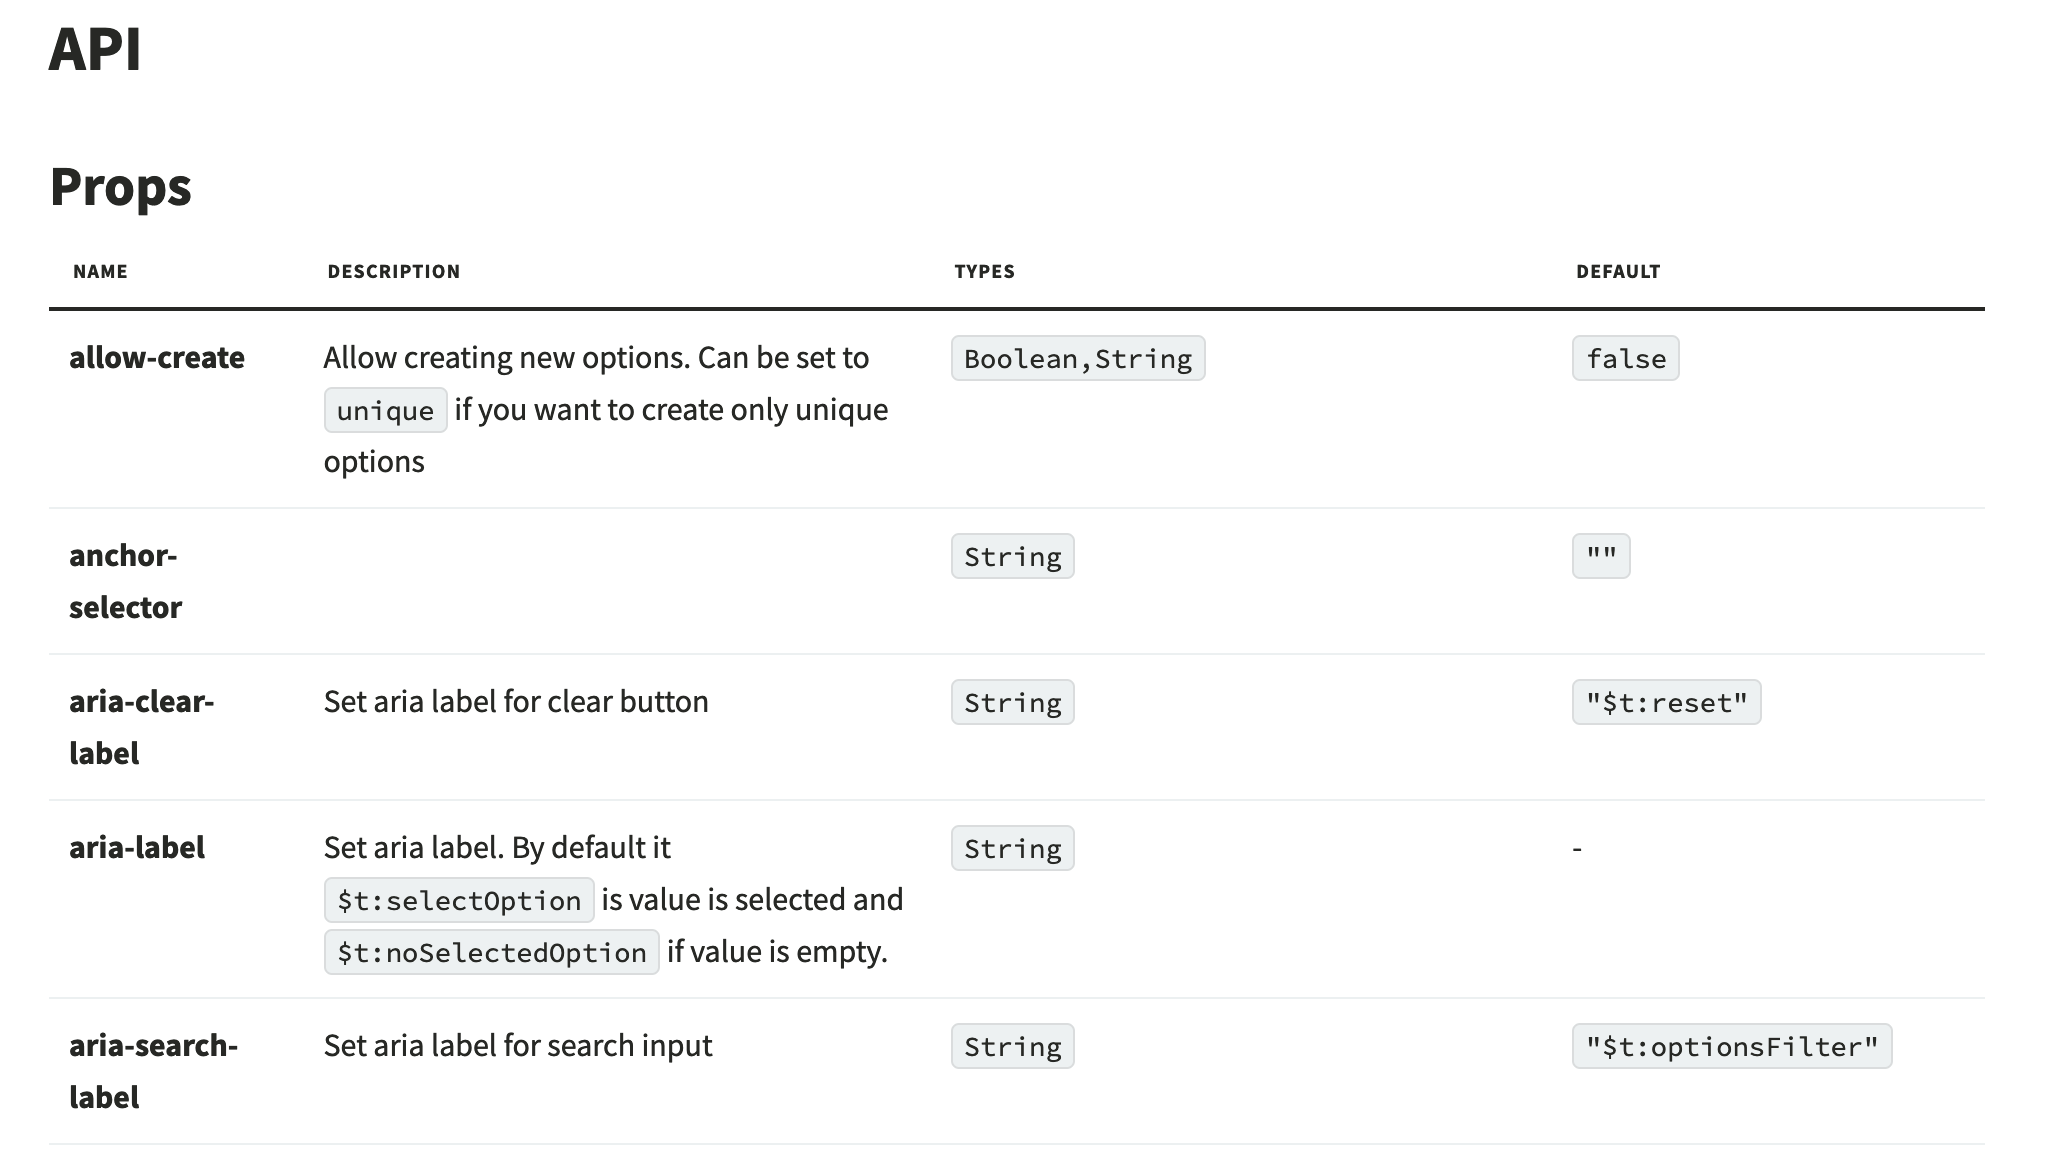This screenshot has height=1152, width=2054.
Task: Click the 'false' default value badge
Action: coord(1625,359)
